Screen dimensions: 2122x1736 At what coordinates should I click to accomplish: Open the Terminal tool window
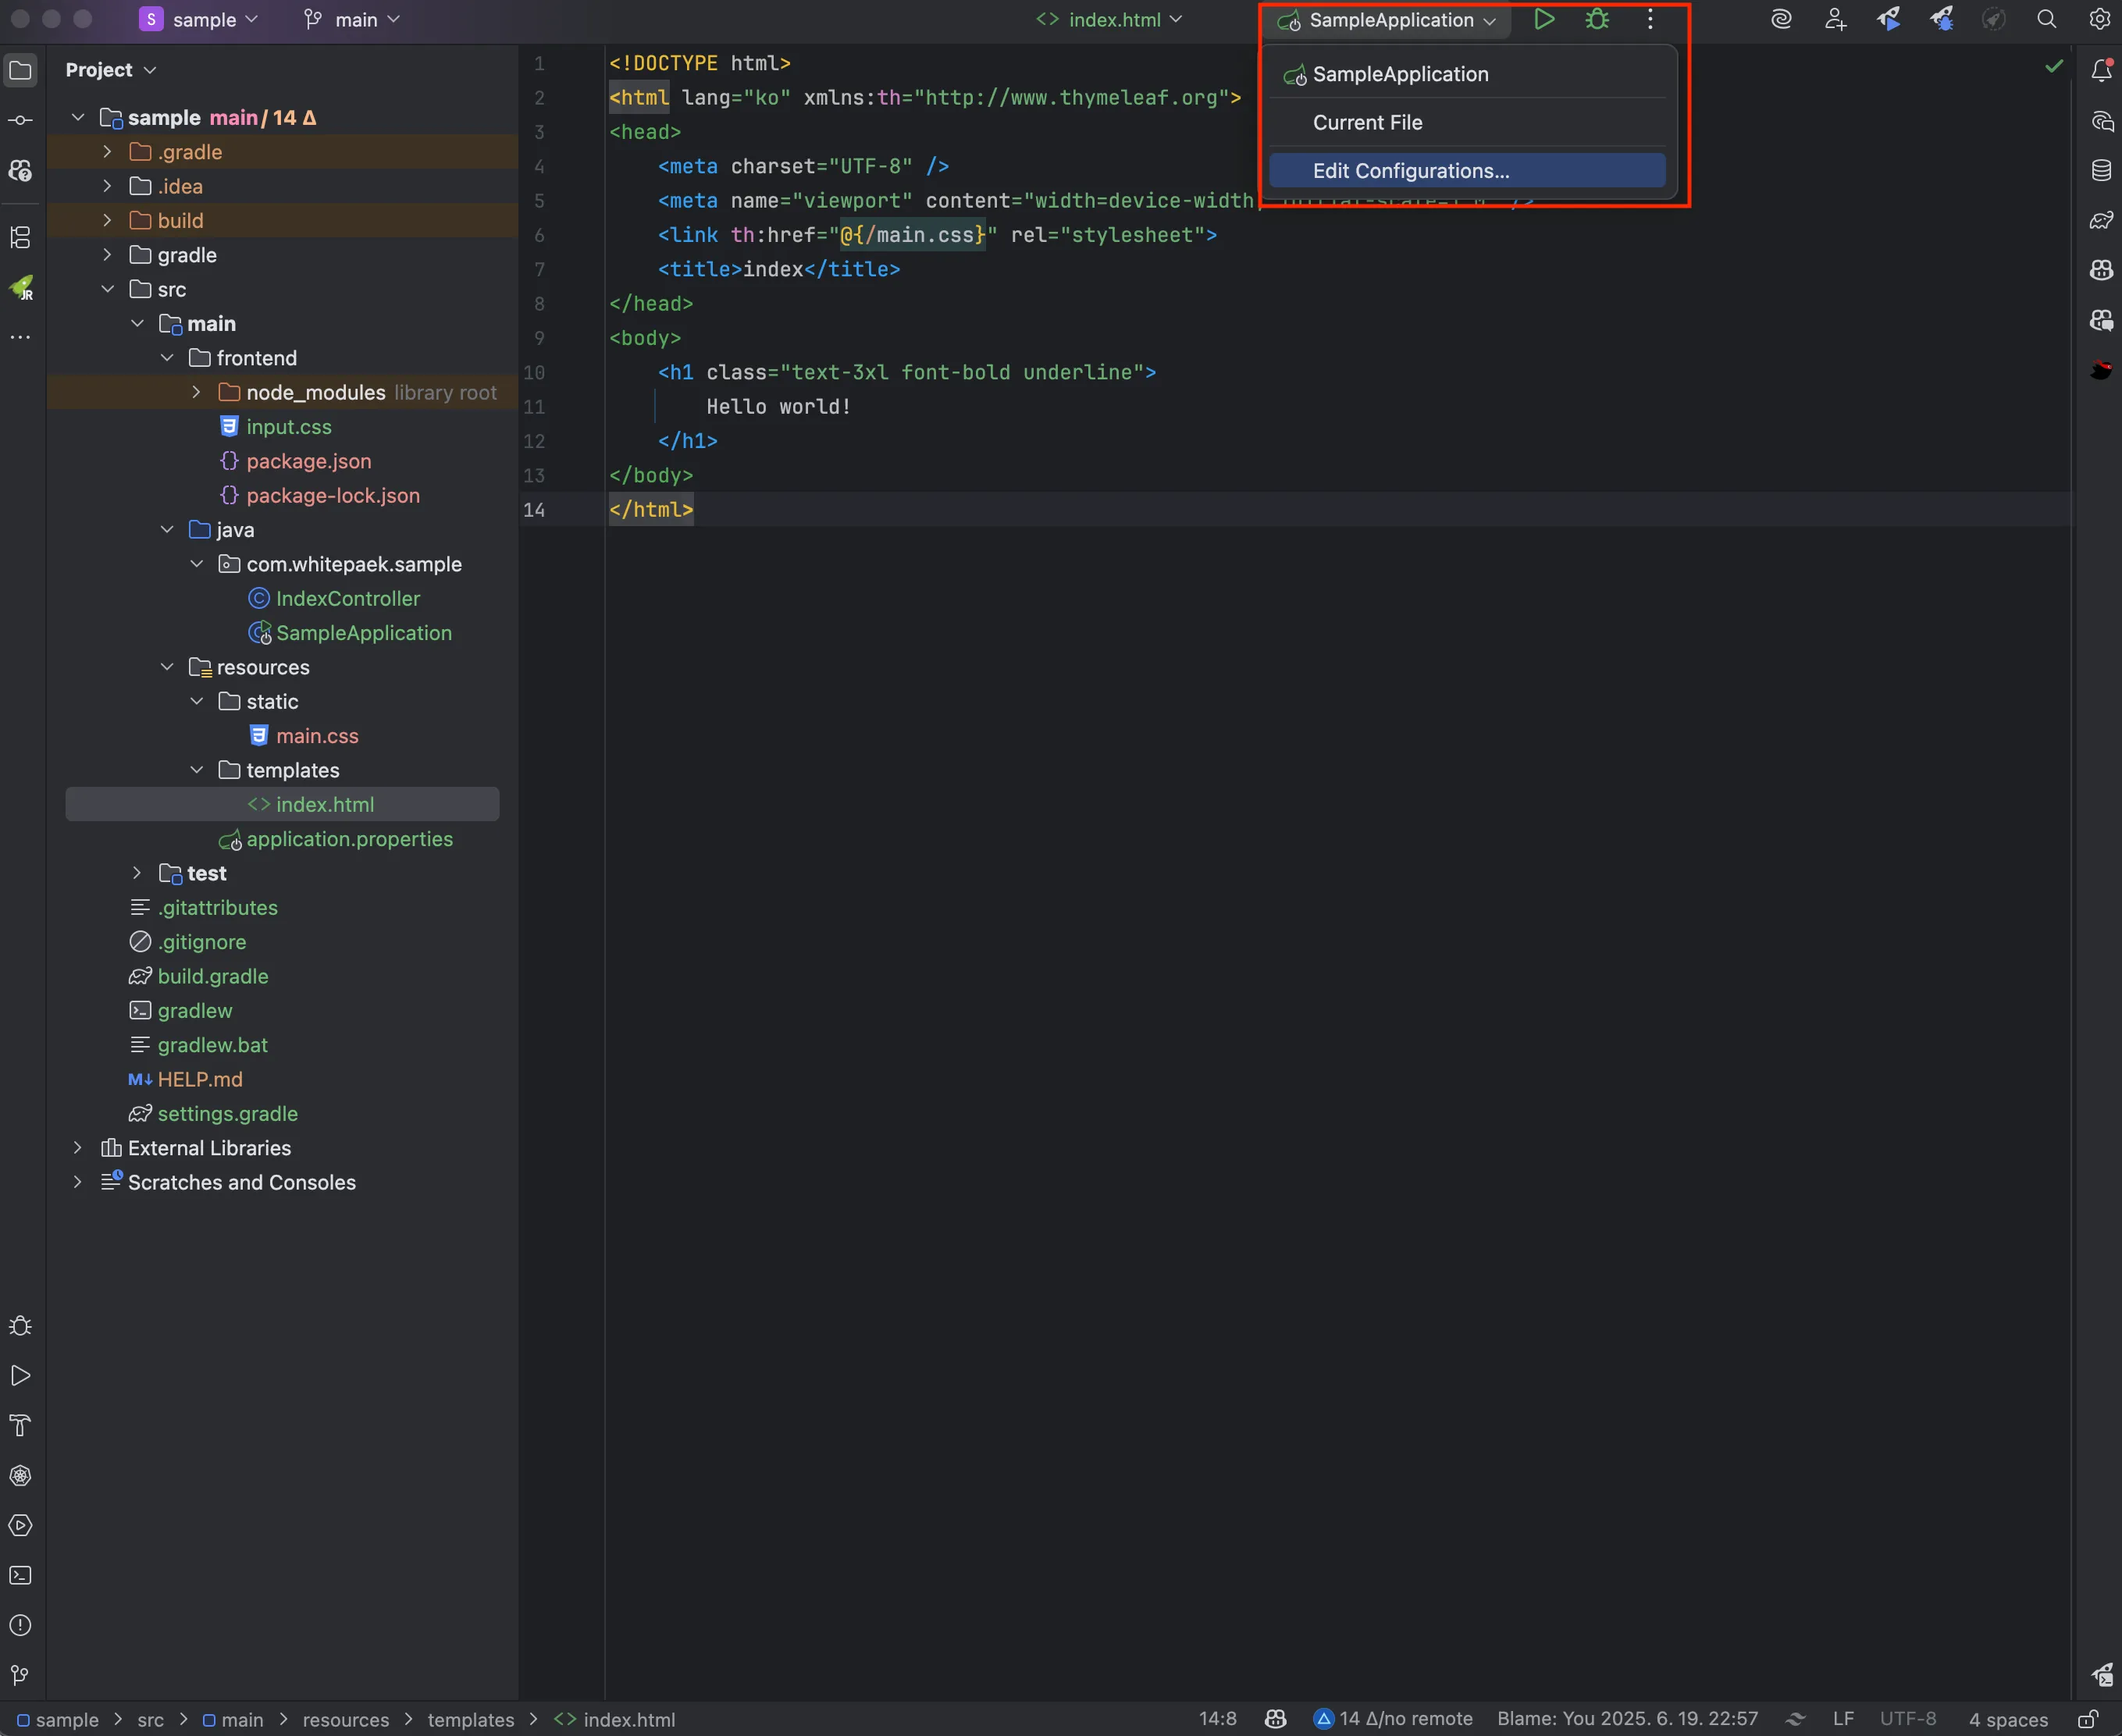tap(20, 1576)
